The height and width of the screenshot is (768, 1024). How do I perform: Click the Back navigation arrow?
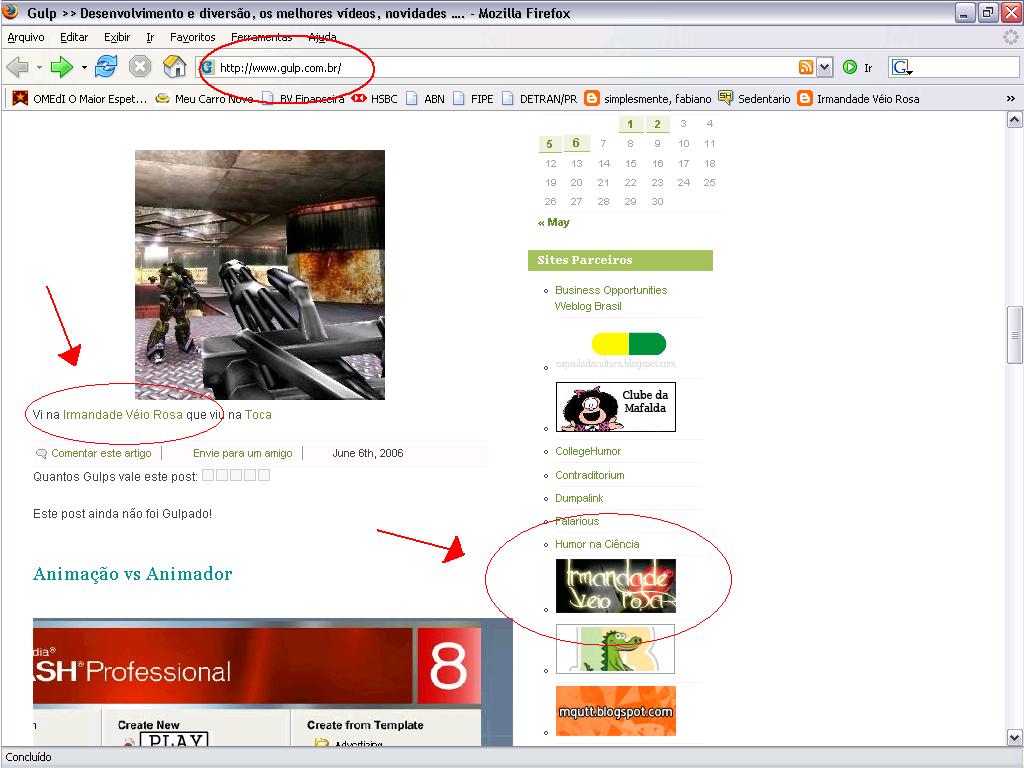(x=18, y=67)
